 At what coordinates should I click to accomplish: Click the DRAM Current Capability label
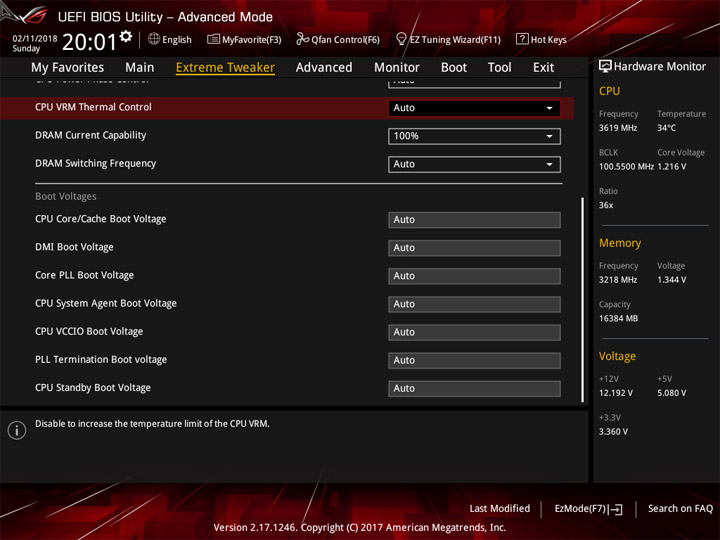click(x=90, y=135)
